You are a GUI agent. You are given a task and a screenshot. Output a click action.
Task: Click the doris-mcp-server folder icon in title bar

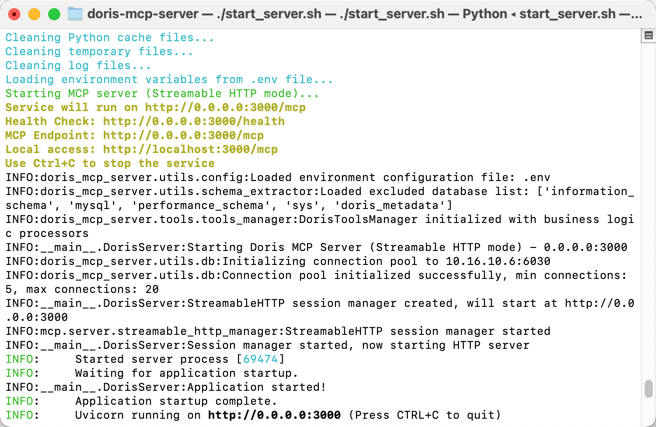click(75, 14)
